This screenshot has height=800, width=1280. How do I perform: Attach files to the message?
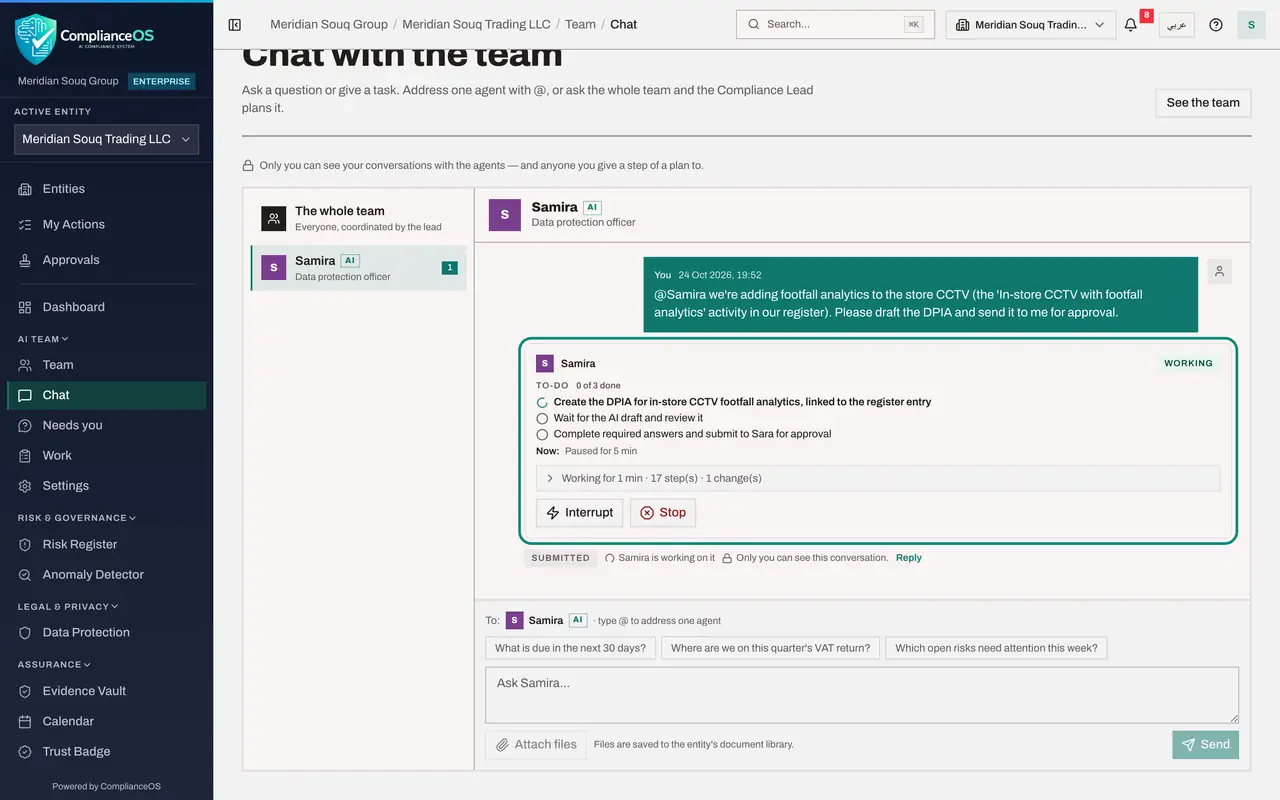coord(537,745)
